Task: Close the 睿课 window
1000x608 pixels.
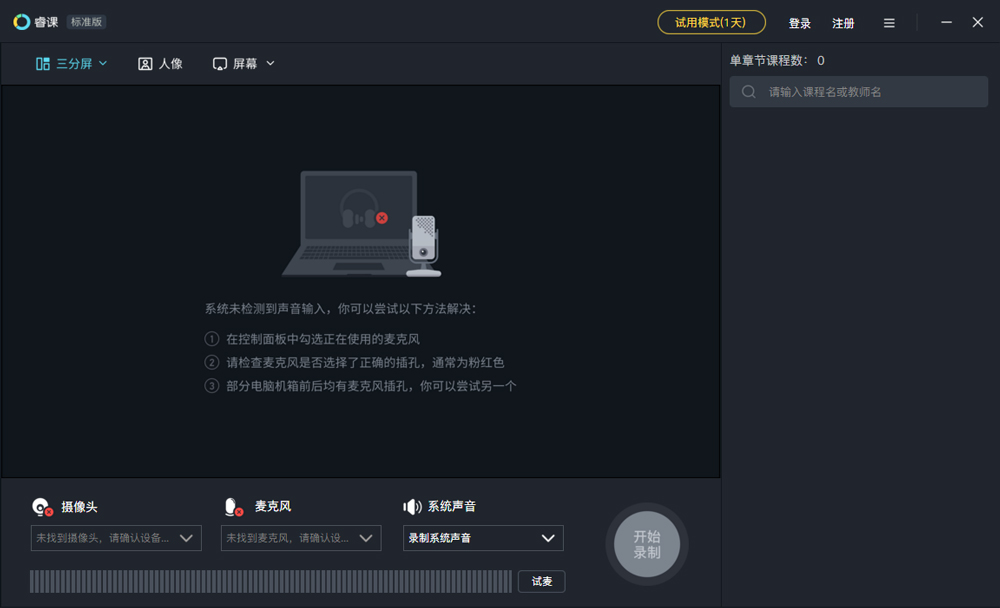Action: [x=978, y=22]
